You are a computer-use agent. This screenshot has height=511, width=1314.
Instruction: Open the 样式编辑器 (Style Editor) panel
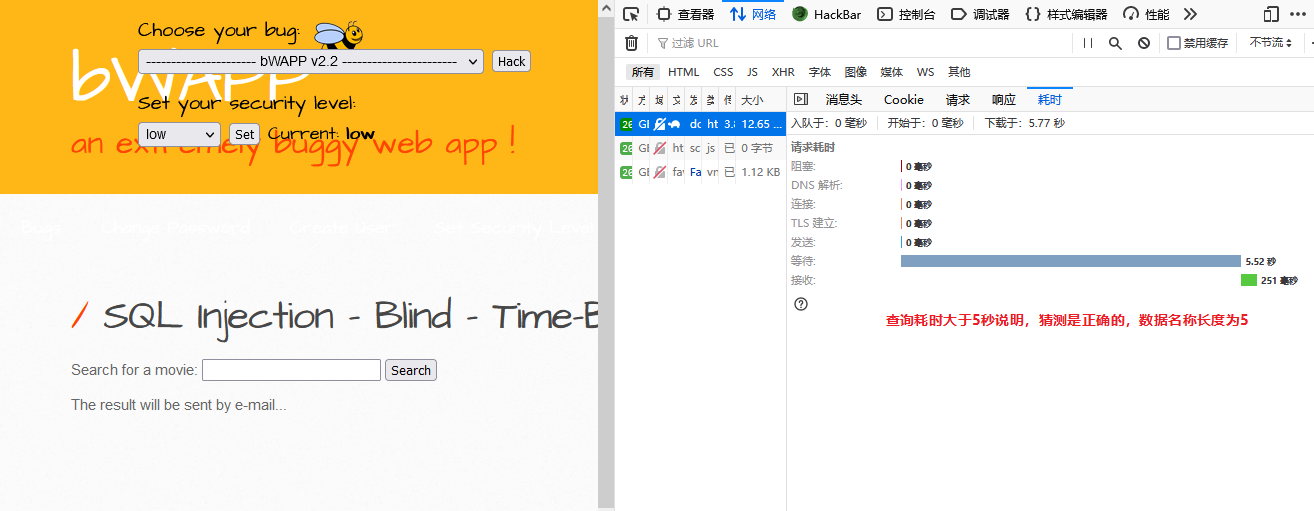pyautogui.click(x=1066, y=14)
